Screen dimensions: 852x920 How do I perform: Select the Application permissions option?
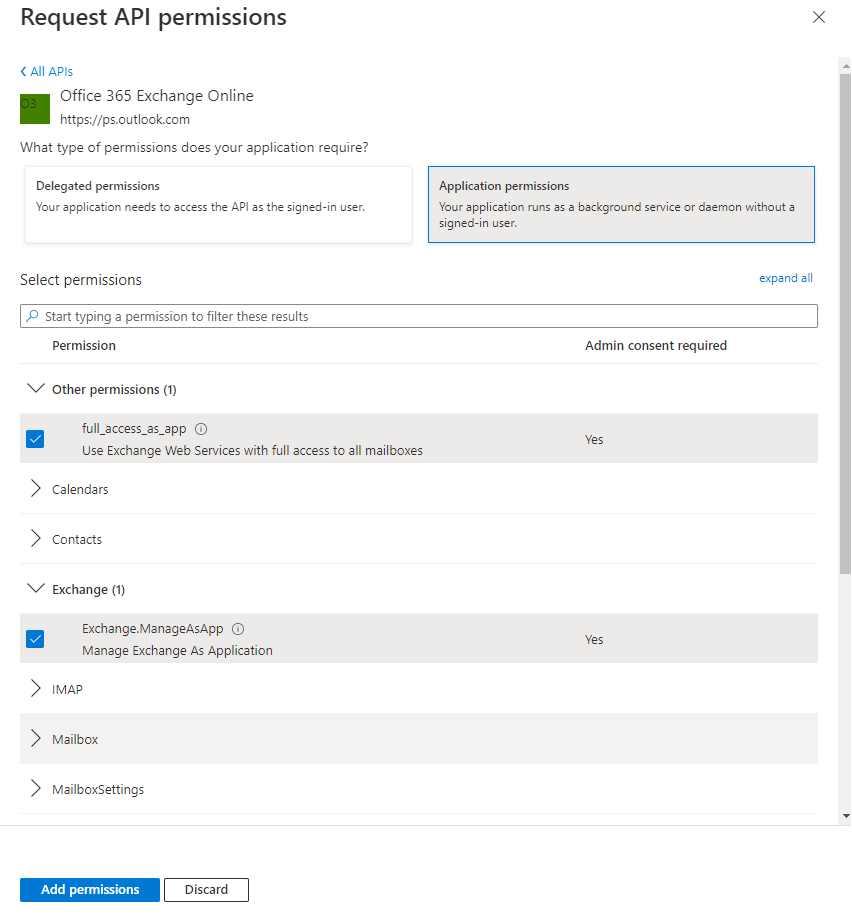pyautogui.click(x=620, y=204)
